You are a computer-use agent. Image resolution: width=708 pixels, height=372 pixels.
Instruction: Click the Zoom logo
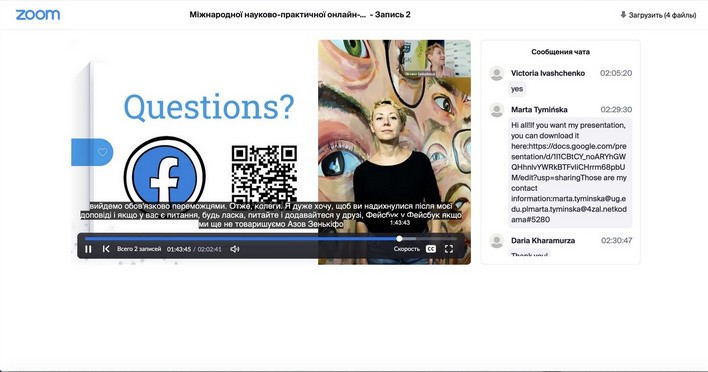point(38,15)
